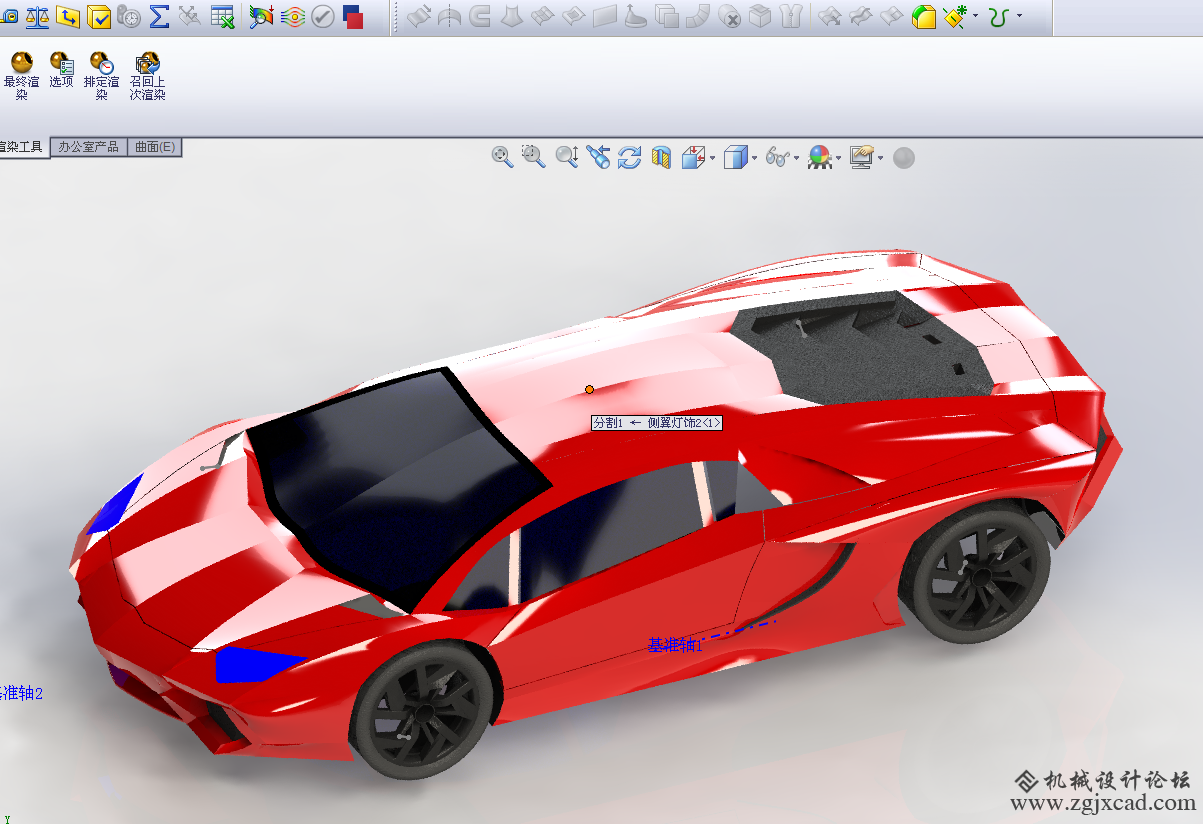The width and height of the screenshot is (1203, 824).
Task: Click the yellow-green solid body icon
Action: point(924,16)
